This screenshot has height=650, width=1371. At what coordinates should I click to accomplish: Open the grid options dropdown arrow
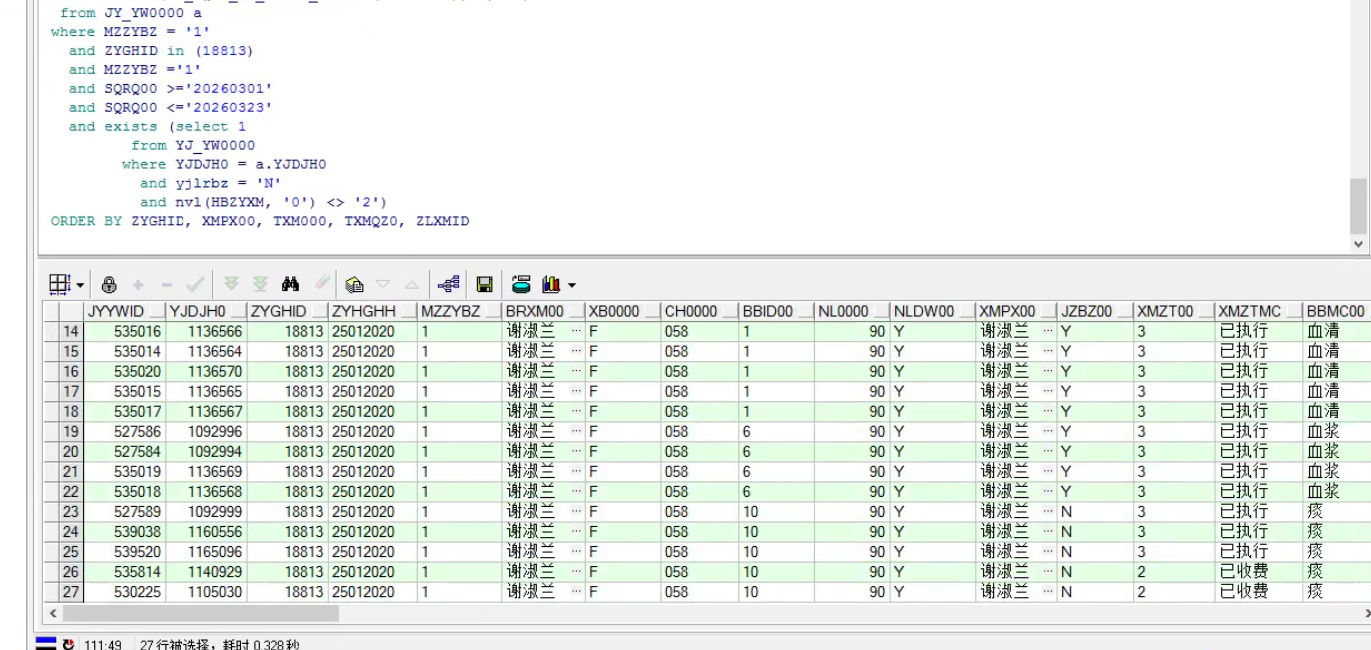[x=80, y=285]
